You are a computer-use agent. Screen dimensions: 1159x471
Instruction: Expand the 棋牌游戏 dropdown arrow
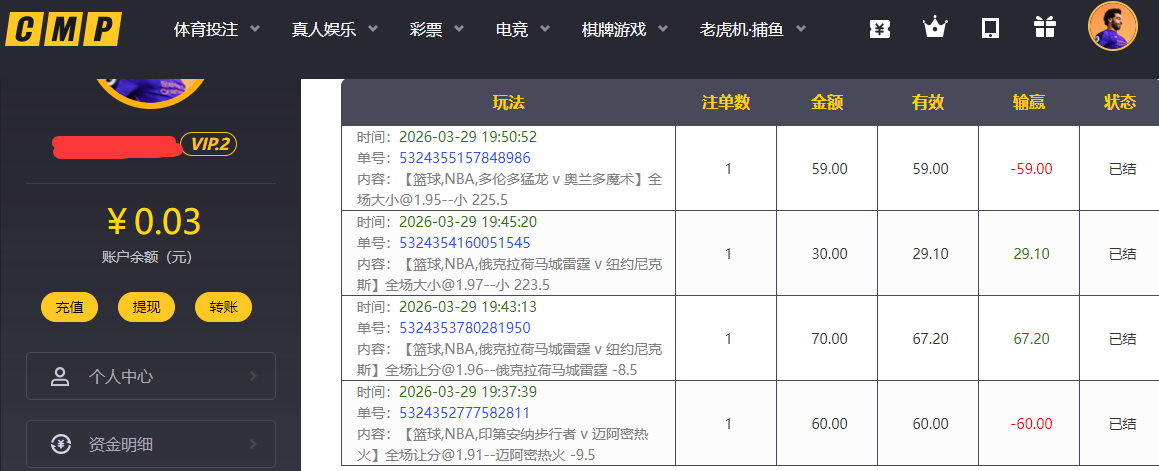coord(663,30)
